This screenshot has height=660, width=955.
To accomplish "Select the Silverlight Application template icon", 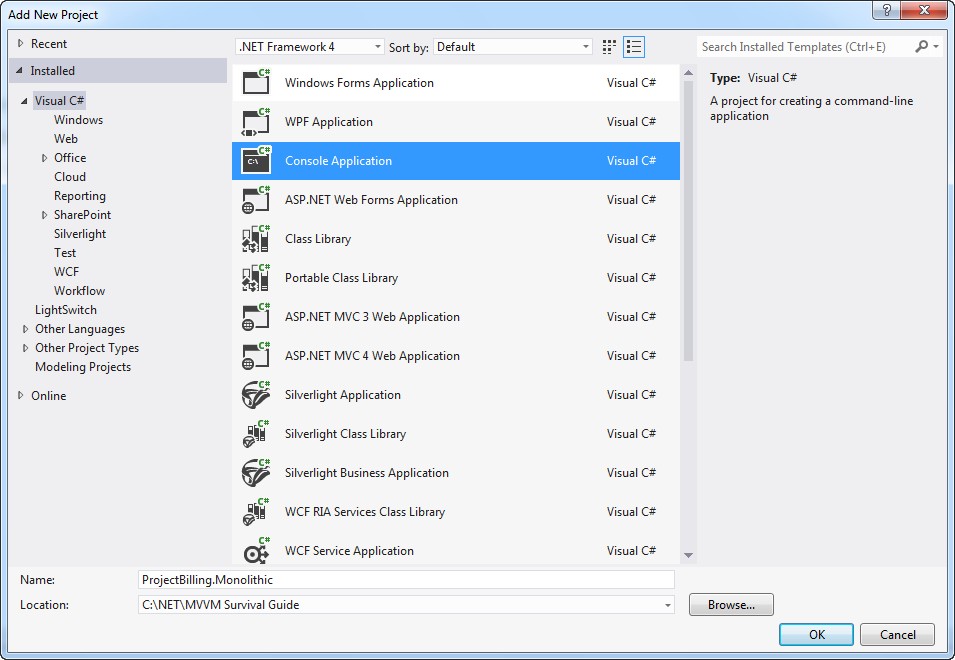I will click(x=256, y=394).
